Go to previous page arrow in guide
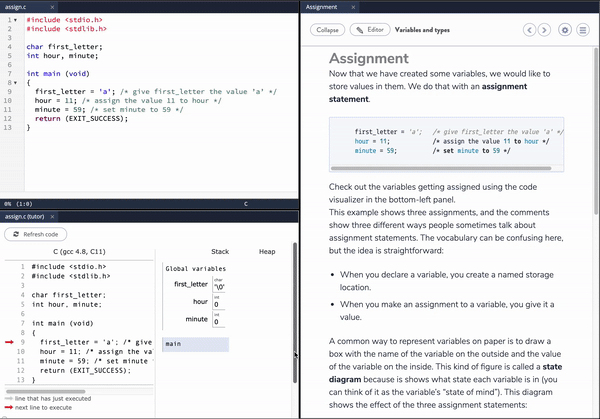The image size is (600, 419). pos(529,30)
